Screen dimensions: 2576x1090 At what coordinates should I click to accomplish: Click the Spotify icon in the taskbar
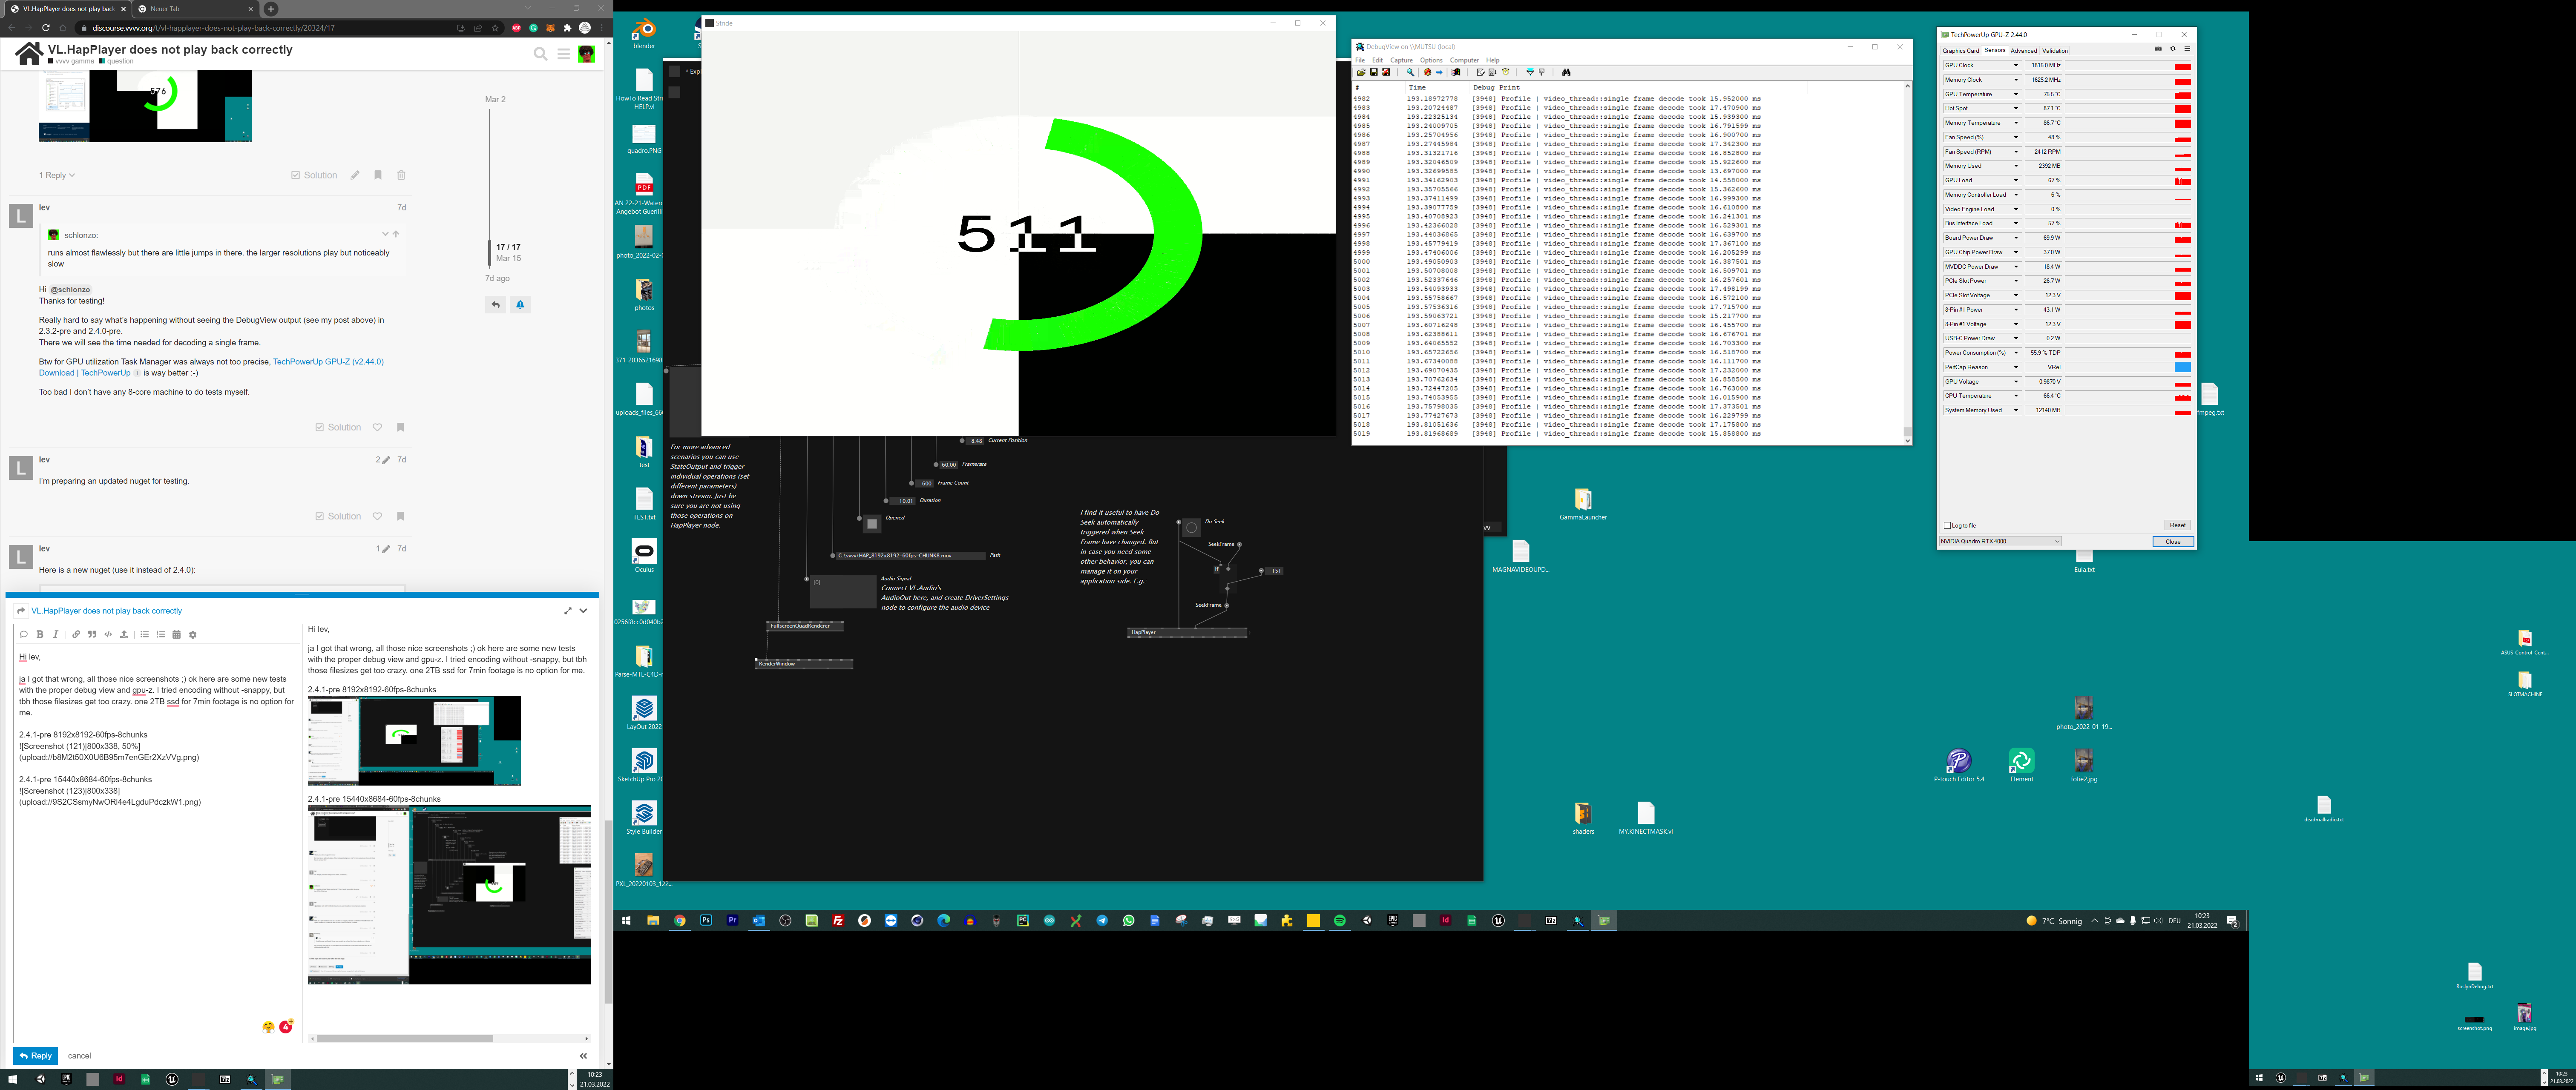(x=1340, y=921)
